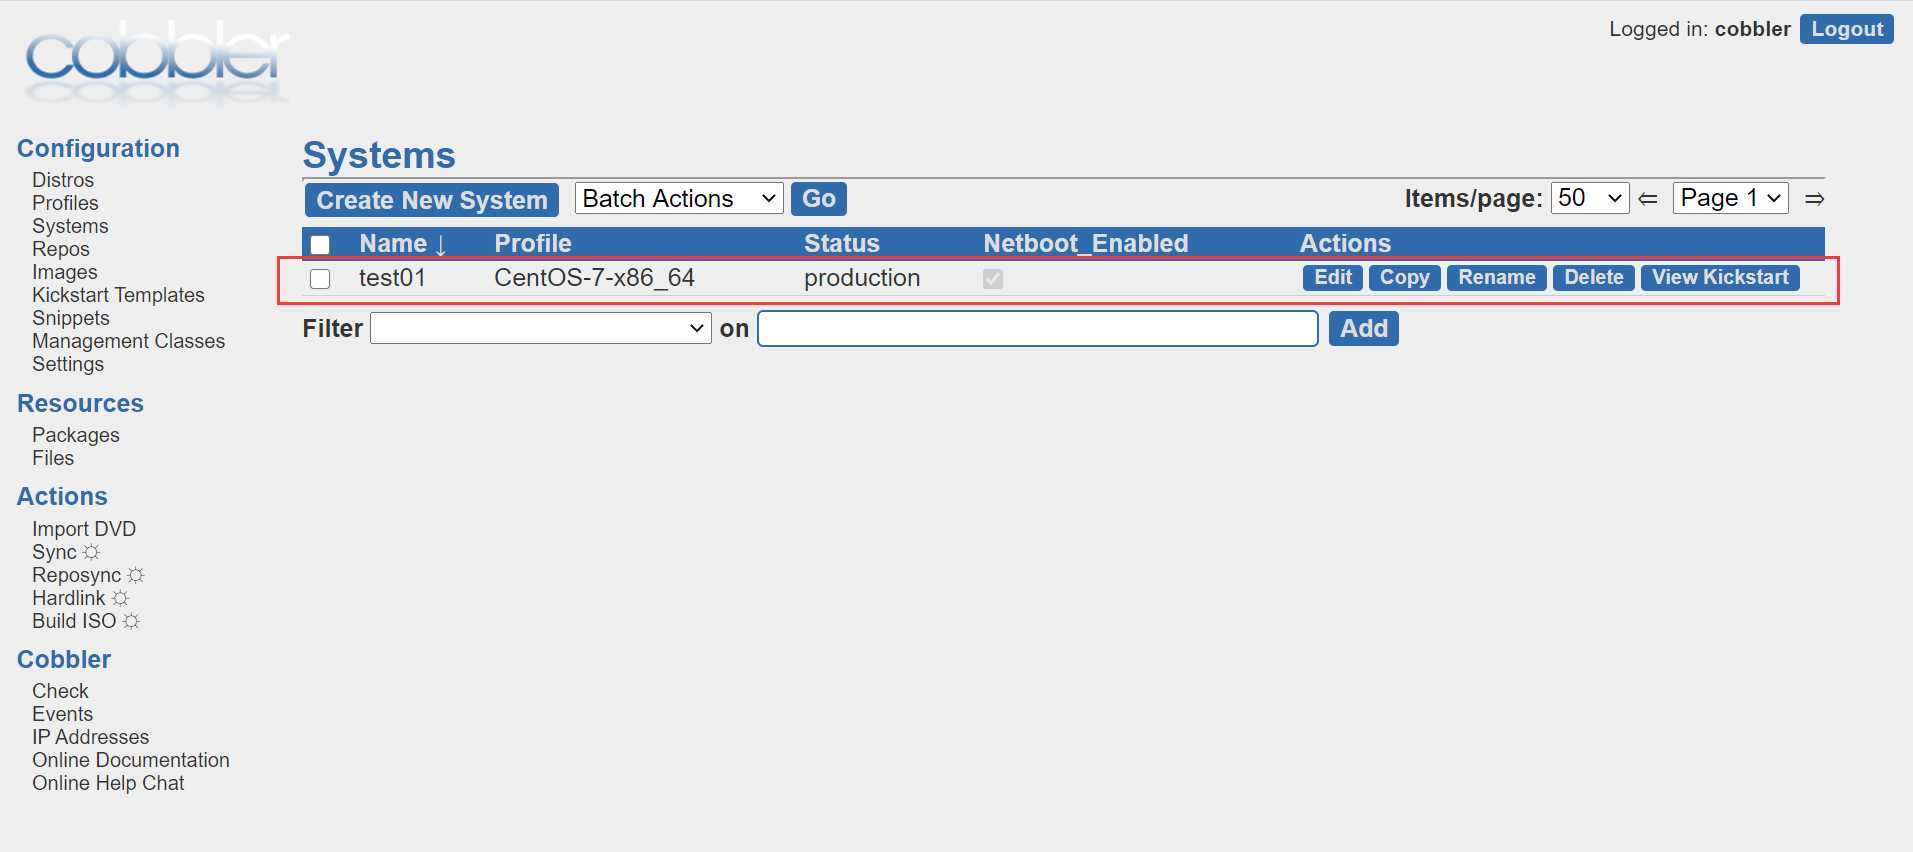
Task: Open Kickstart Templates in the sidebar
Action: (x=118, y=295)
